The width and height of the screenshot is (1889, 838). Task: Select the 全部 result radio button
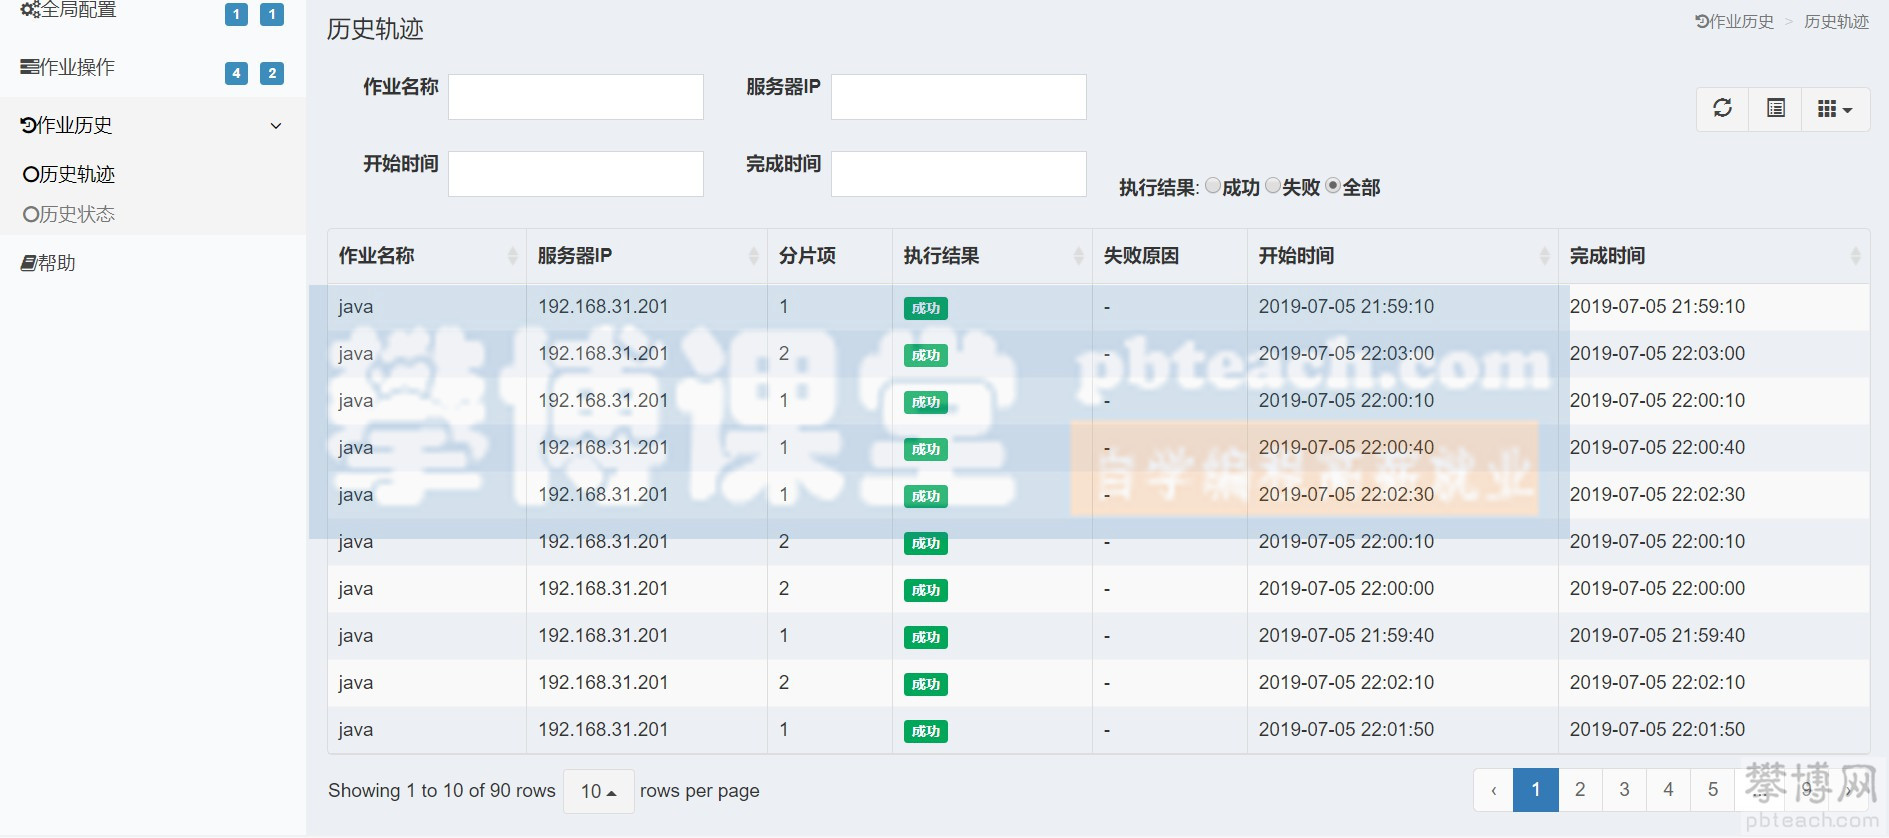pos(1333,186)
